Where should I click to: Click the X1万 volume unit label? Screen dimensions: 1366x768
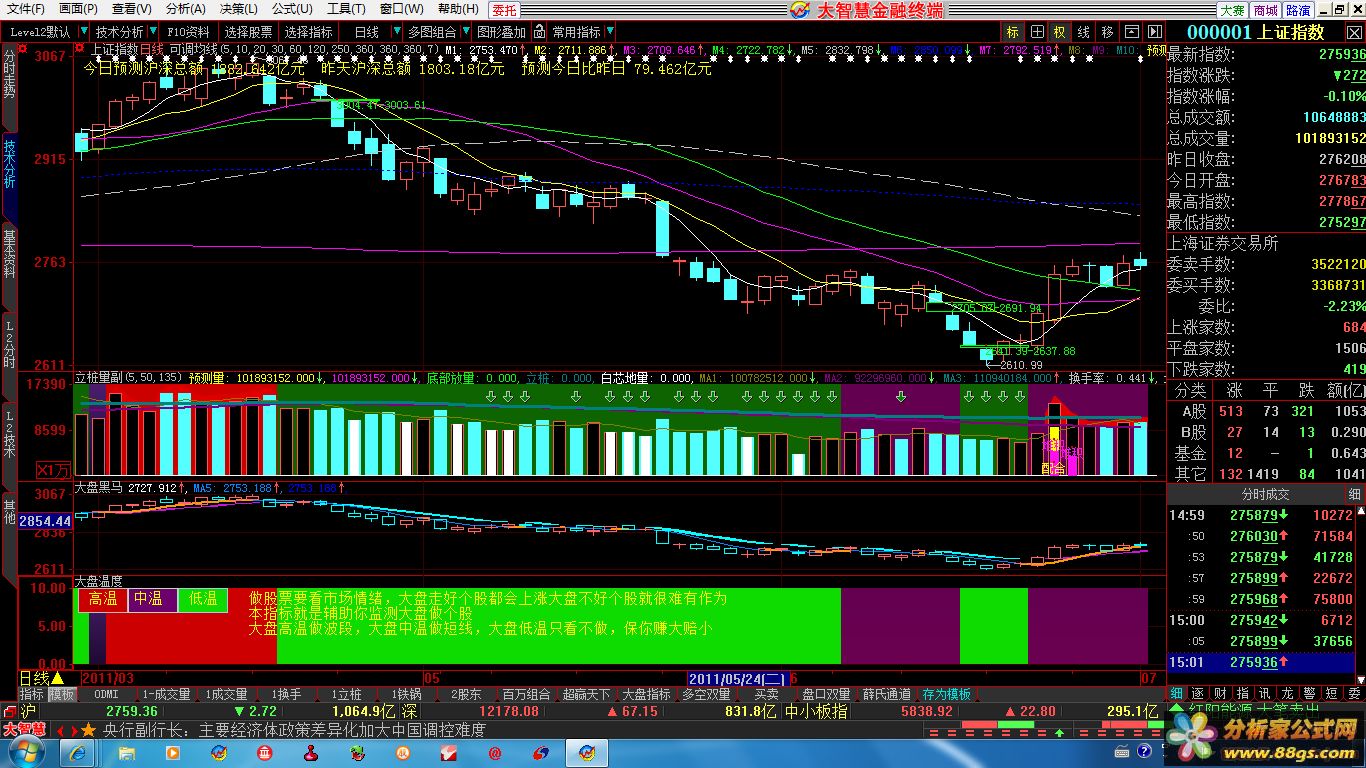[x=55, y=469]
